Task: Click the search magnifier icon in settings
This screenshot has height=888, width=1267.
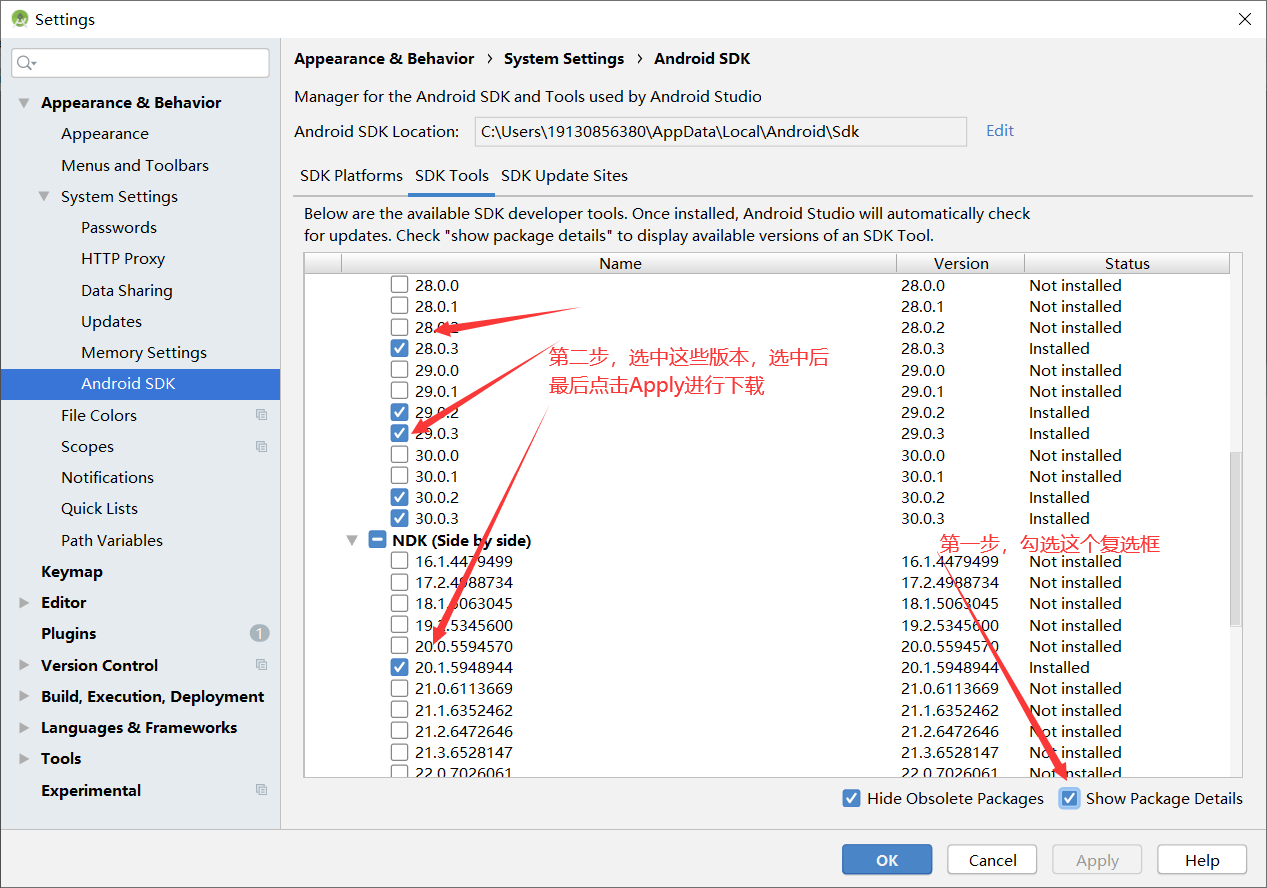Action: tap(25, 63)
